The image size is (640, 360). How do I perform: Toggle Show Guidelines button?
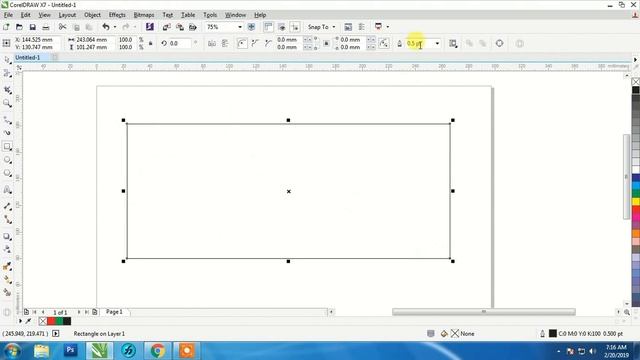[x=295, y=27]
